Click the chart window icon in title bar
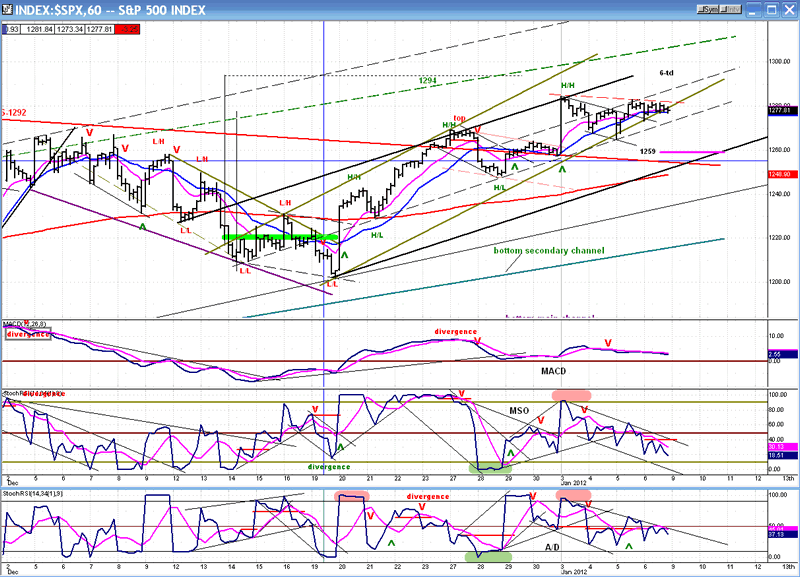800x577 pixels. coord(8,9)
